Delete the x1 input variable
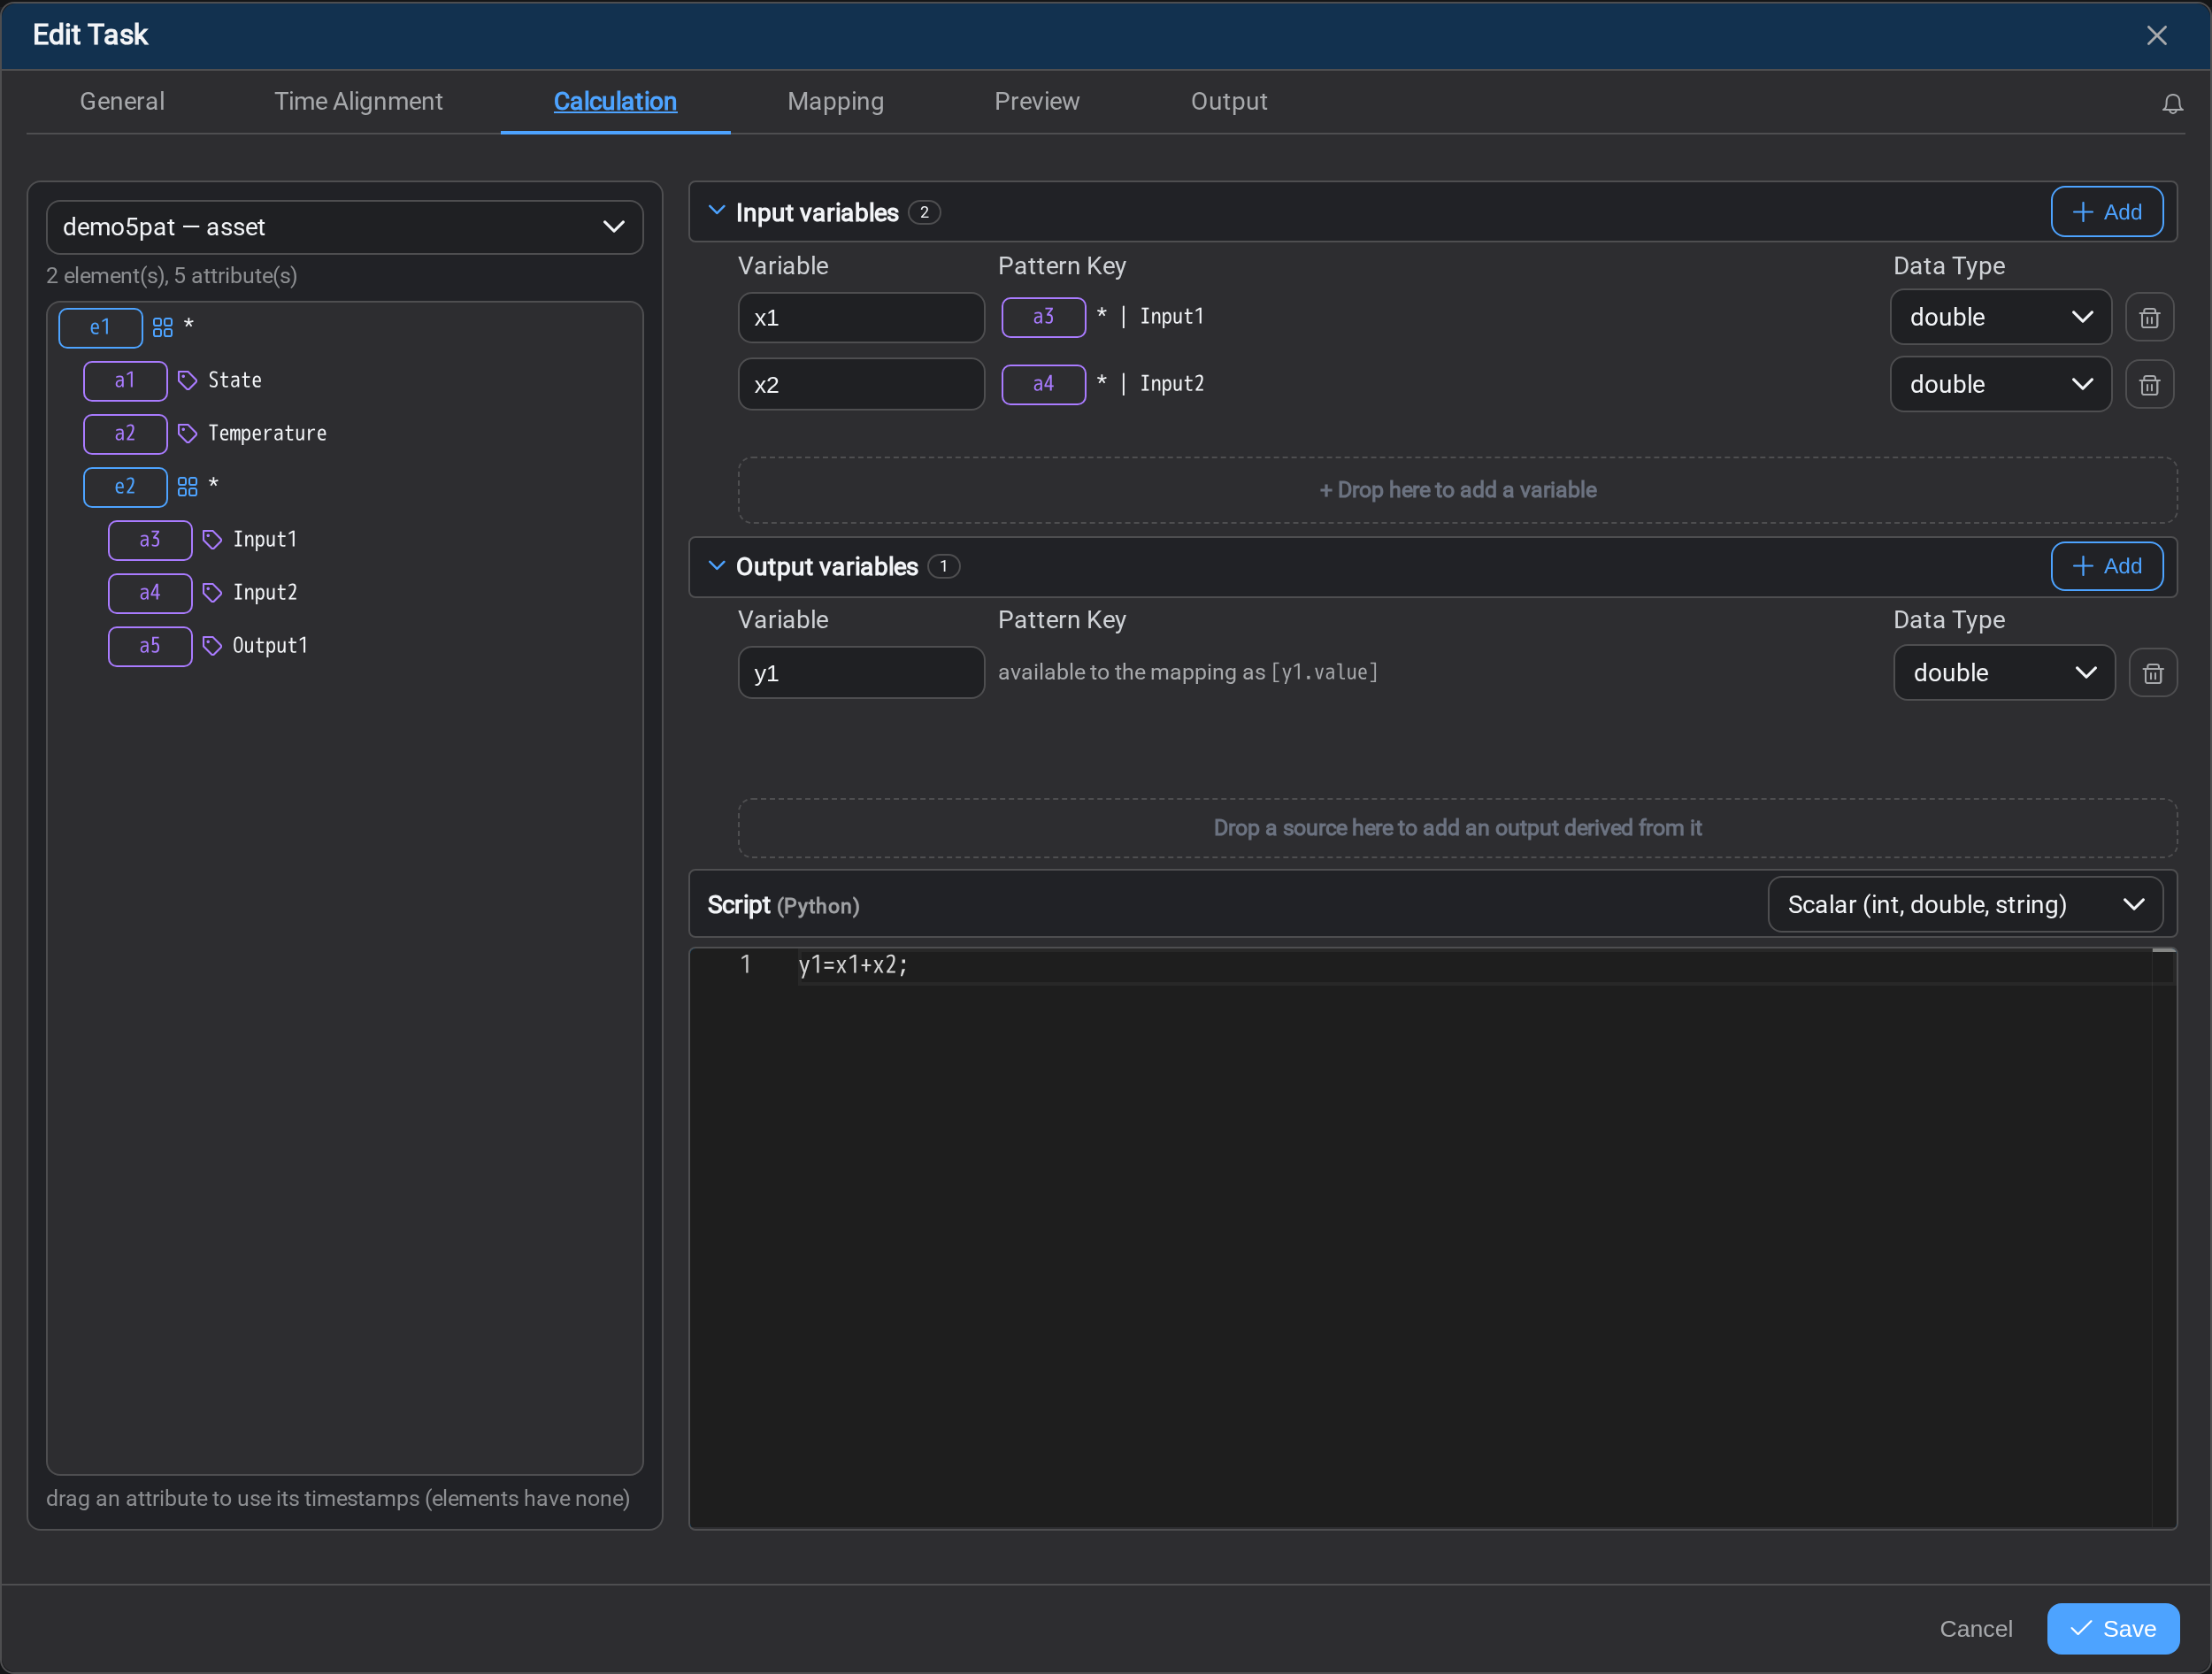Screen dimensions: 2212x1674 (2149, 318)
